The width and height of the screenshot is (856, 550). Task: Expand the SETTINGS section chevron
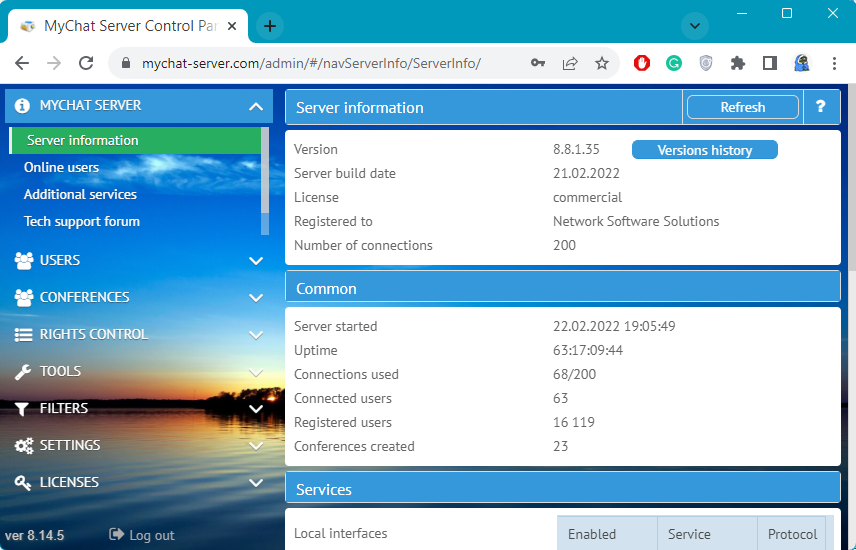tap(255, 446)
